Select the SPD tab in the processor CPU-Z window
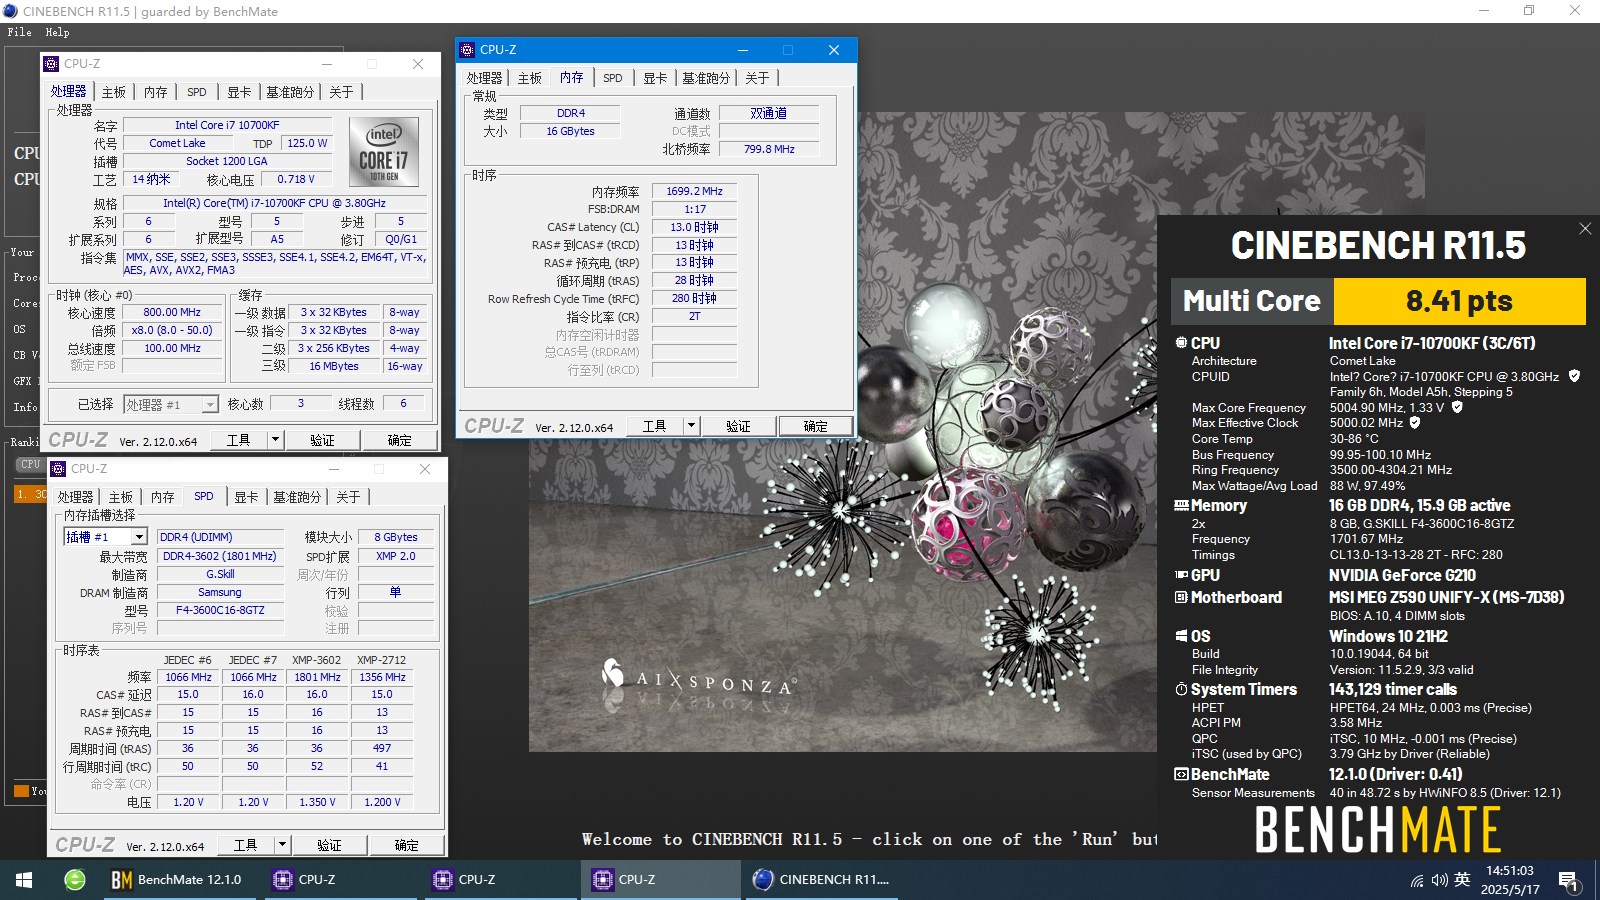 click(197, 92)
